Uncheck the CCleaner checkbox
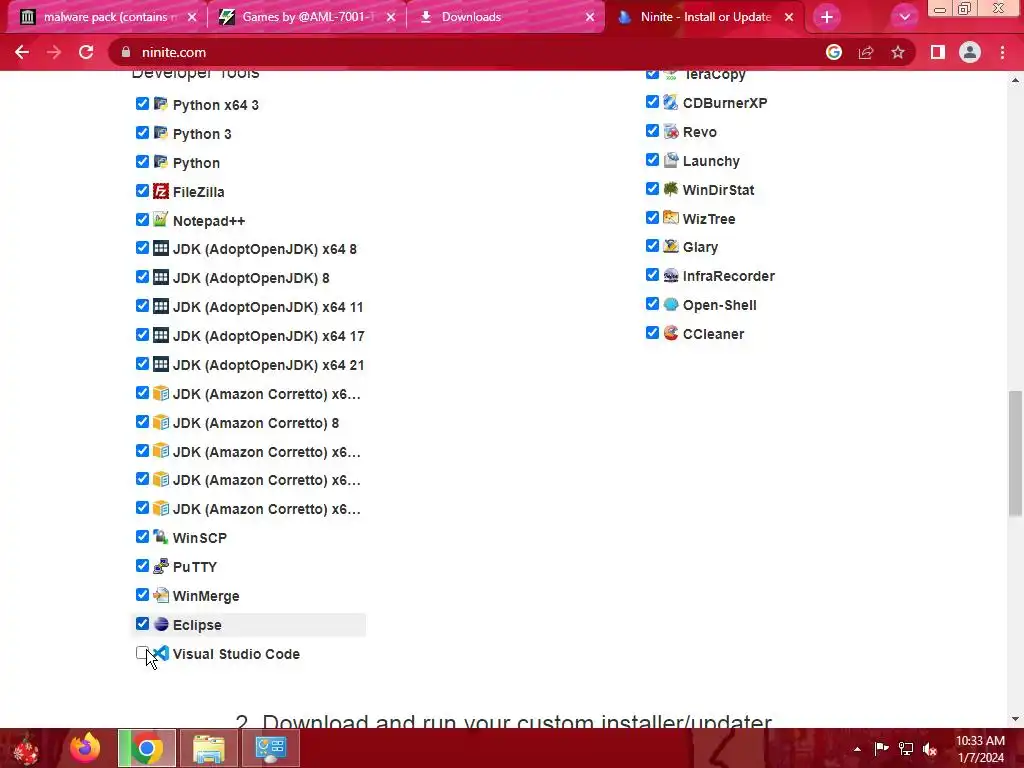Image resolution: width=1024 pixels, height=768 pixels. [x=652, y=332]
